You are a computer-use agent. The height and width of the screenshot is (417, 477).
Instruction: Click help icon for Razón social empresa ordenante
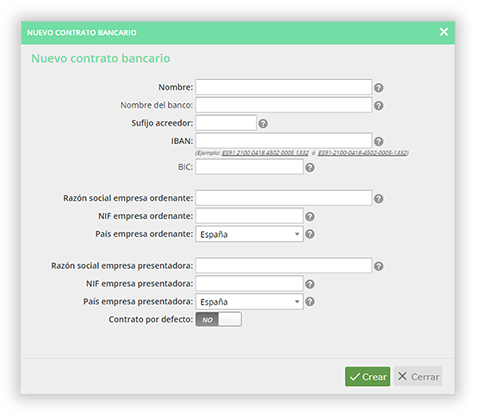coord(378,199)
